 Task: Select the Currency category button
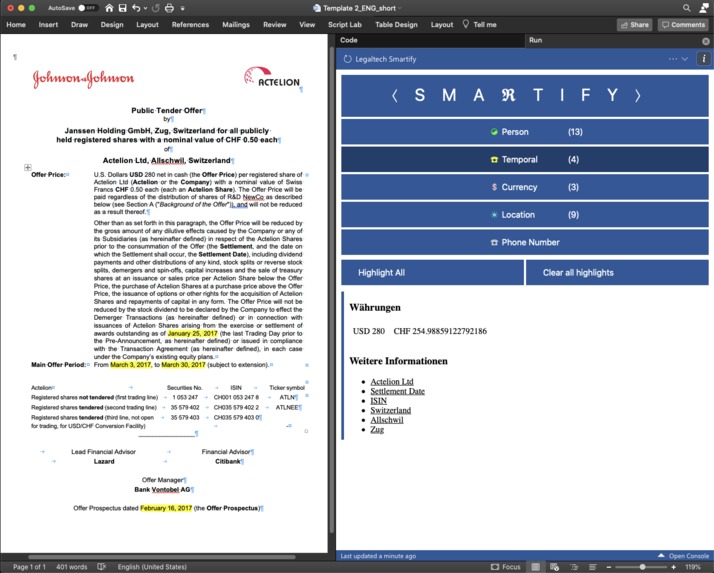tap(525, 187)
